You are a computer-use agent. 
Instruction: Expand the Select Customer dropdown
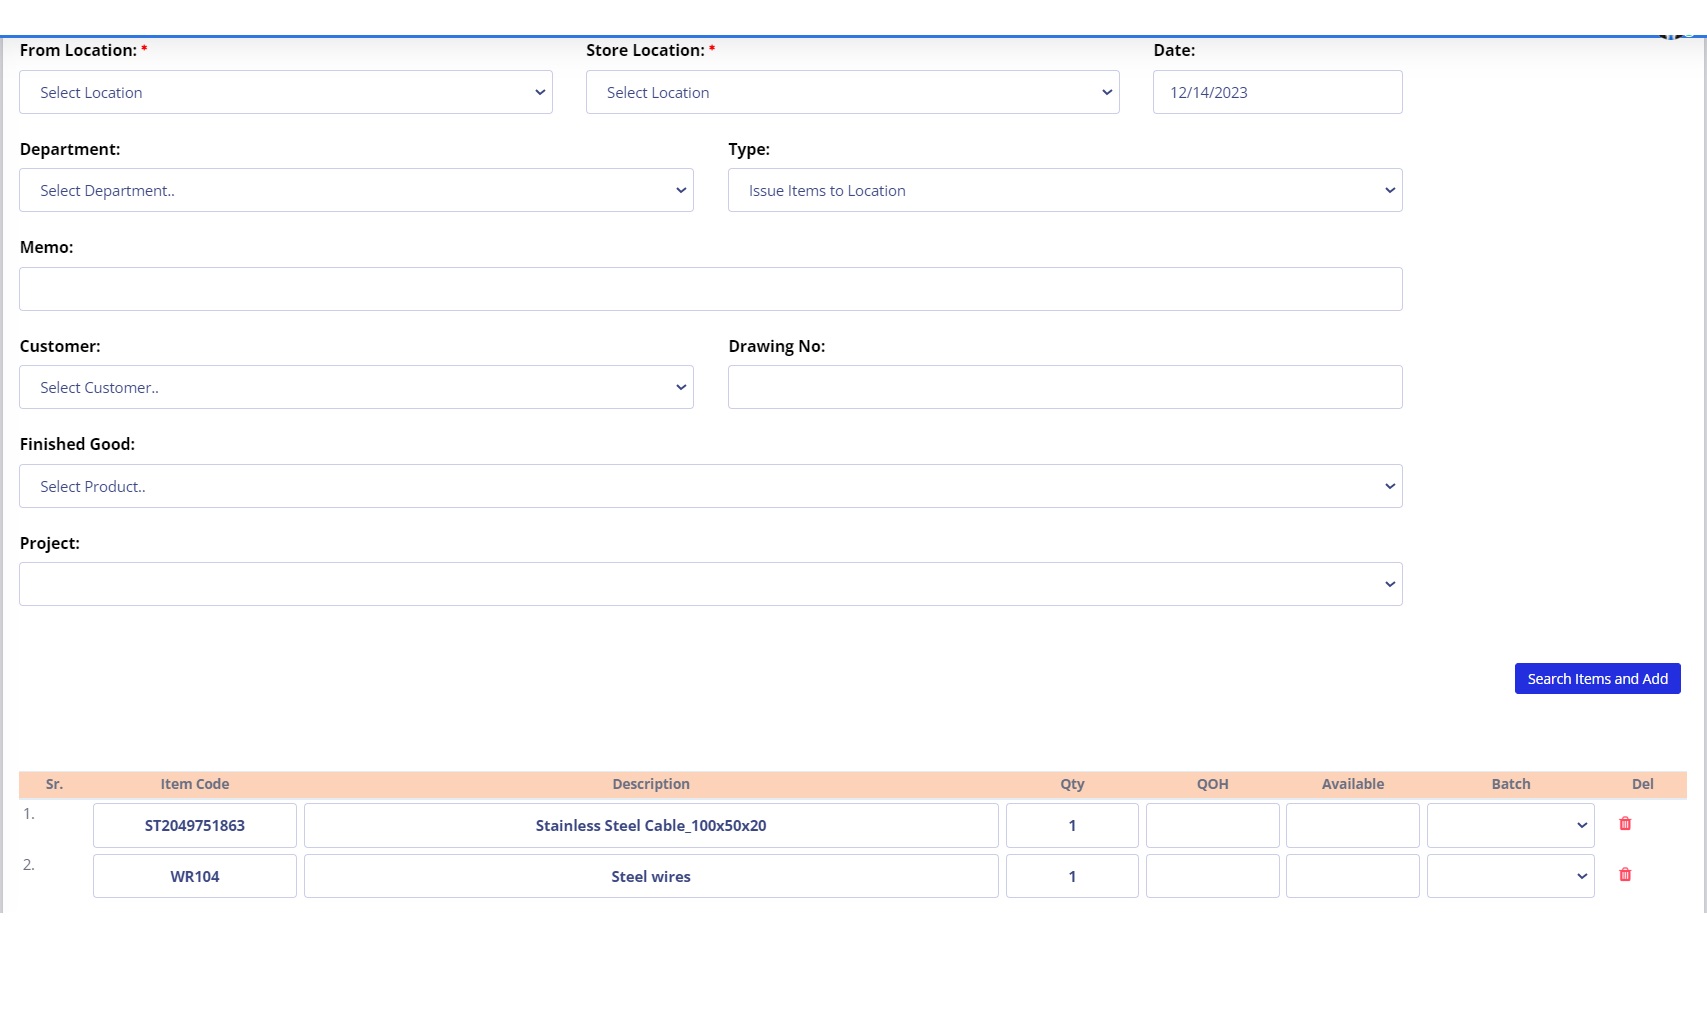click(x=356, y=387)
